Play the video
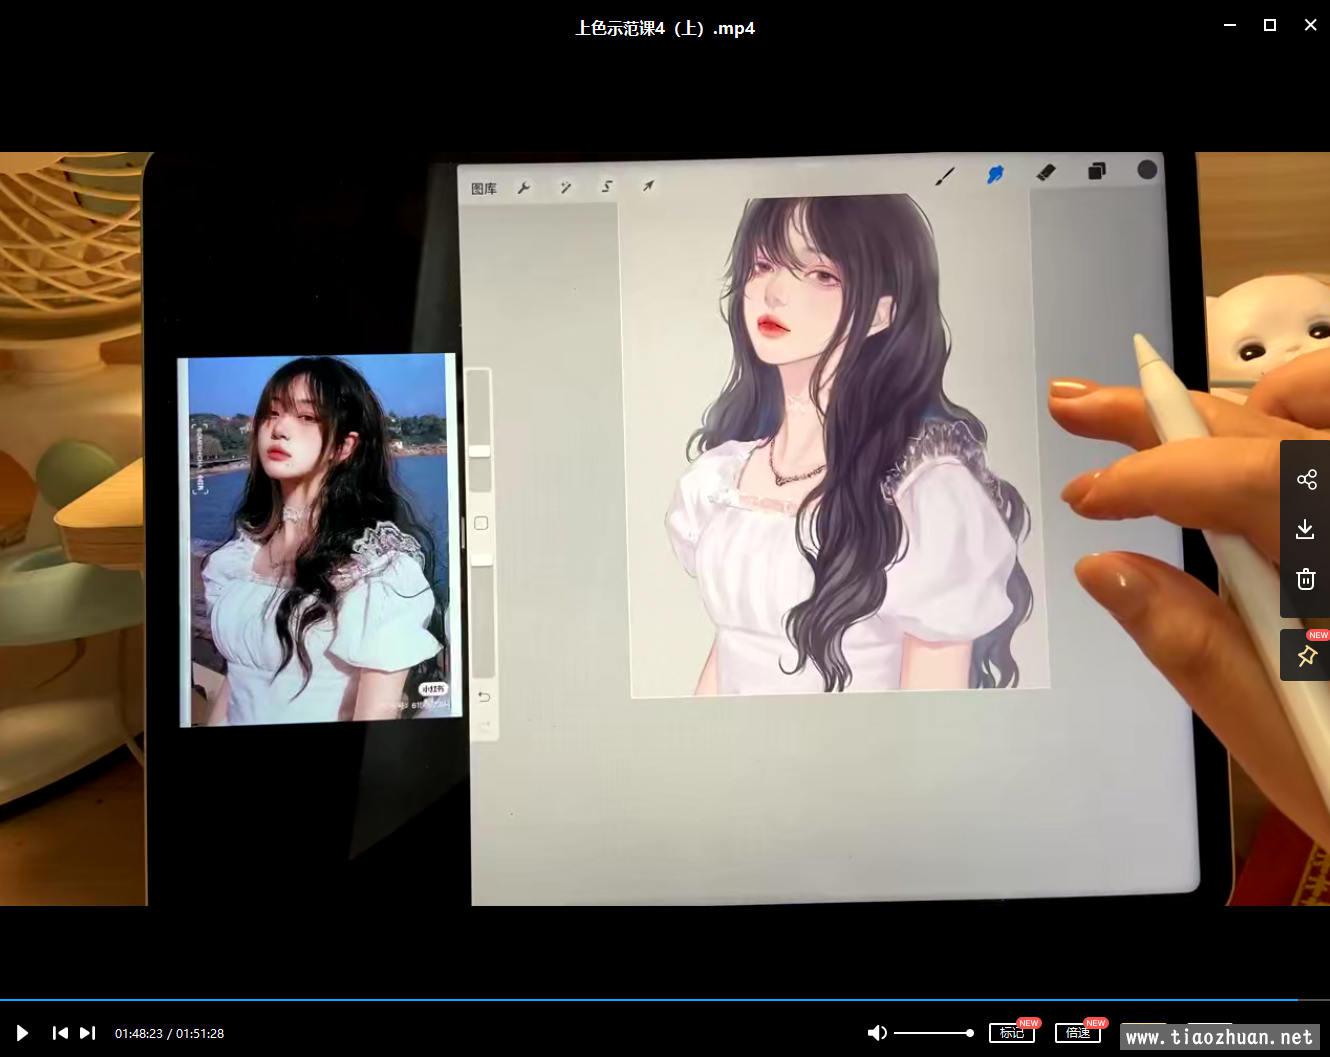The width and height of the screenshot is (1330, 1057). click(x=22, y=1033)
